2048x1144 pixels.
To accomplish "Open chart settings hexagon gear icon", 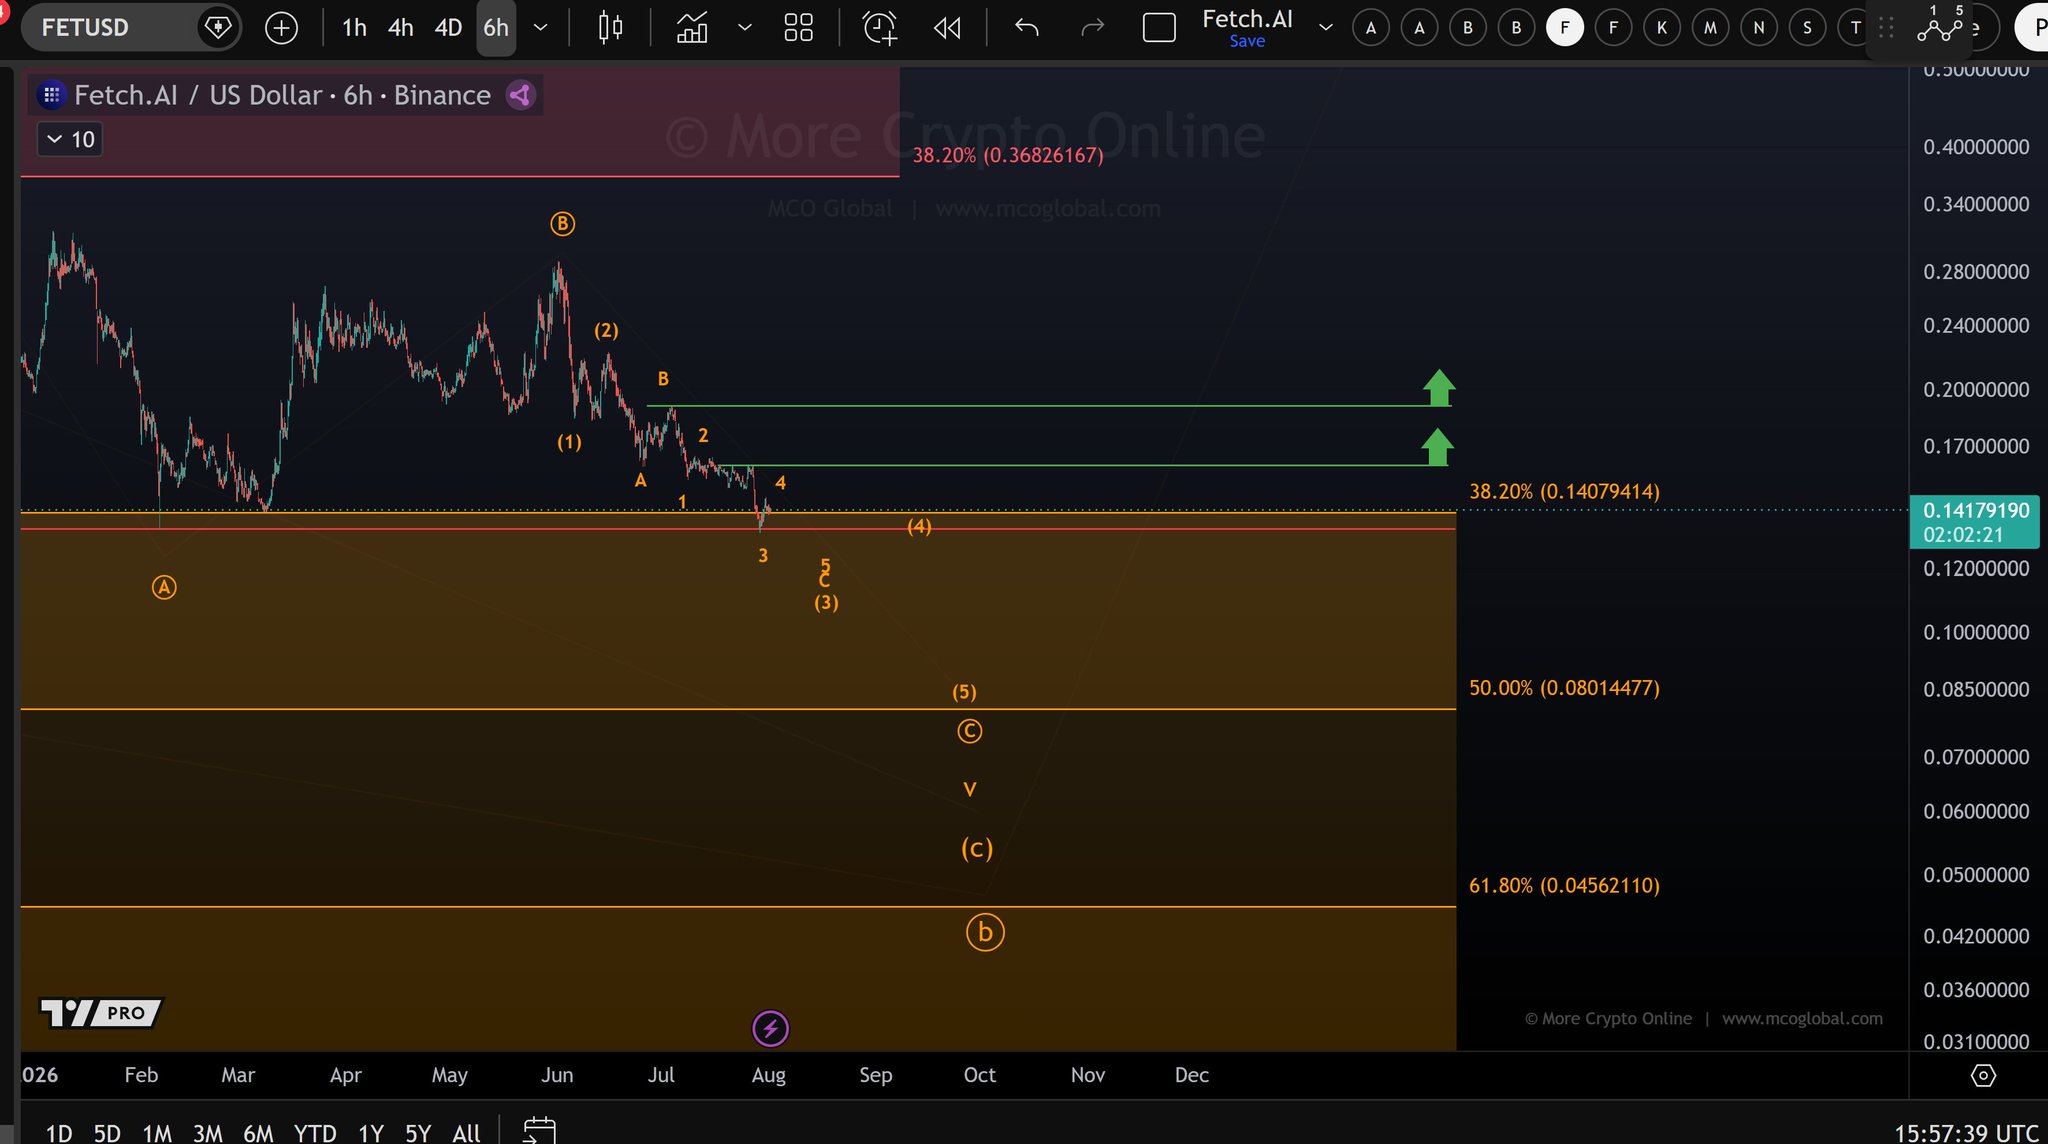I will click(x=1983, y=1075).
